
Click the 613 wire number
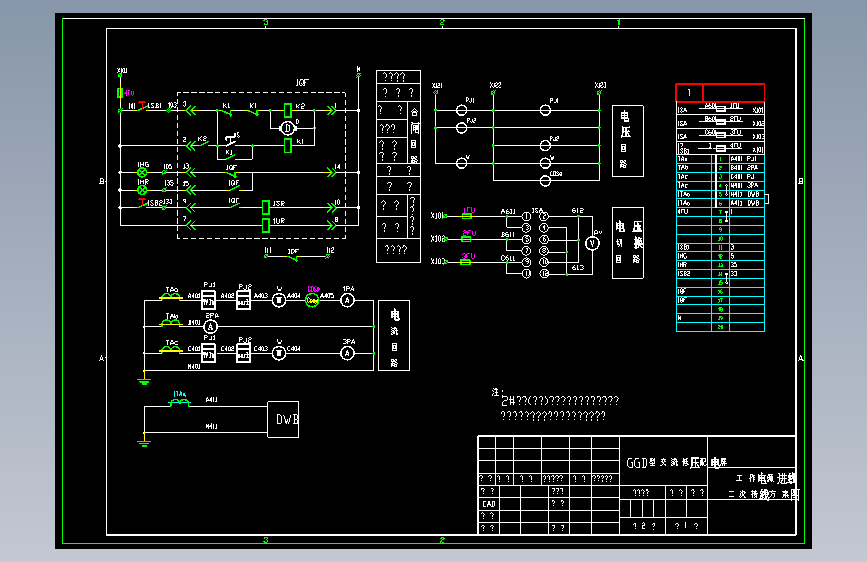click(578, 268)
